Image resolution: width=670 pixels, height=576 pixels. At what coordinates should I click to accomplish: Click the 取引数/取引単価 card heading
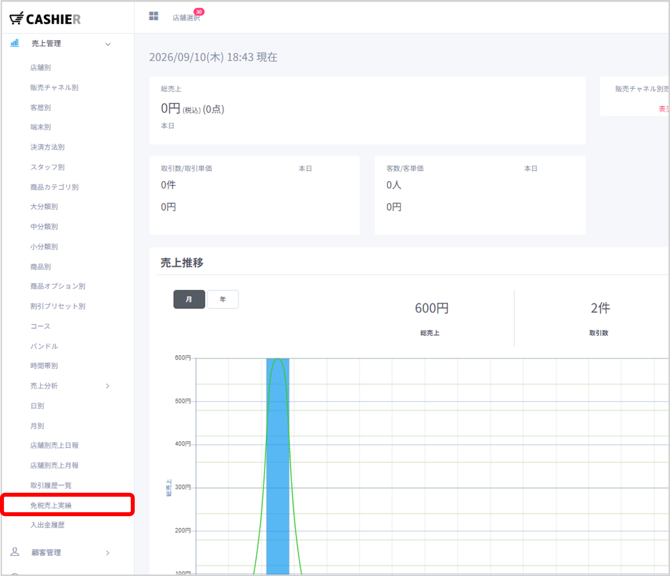pos(186,168)
